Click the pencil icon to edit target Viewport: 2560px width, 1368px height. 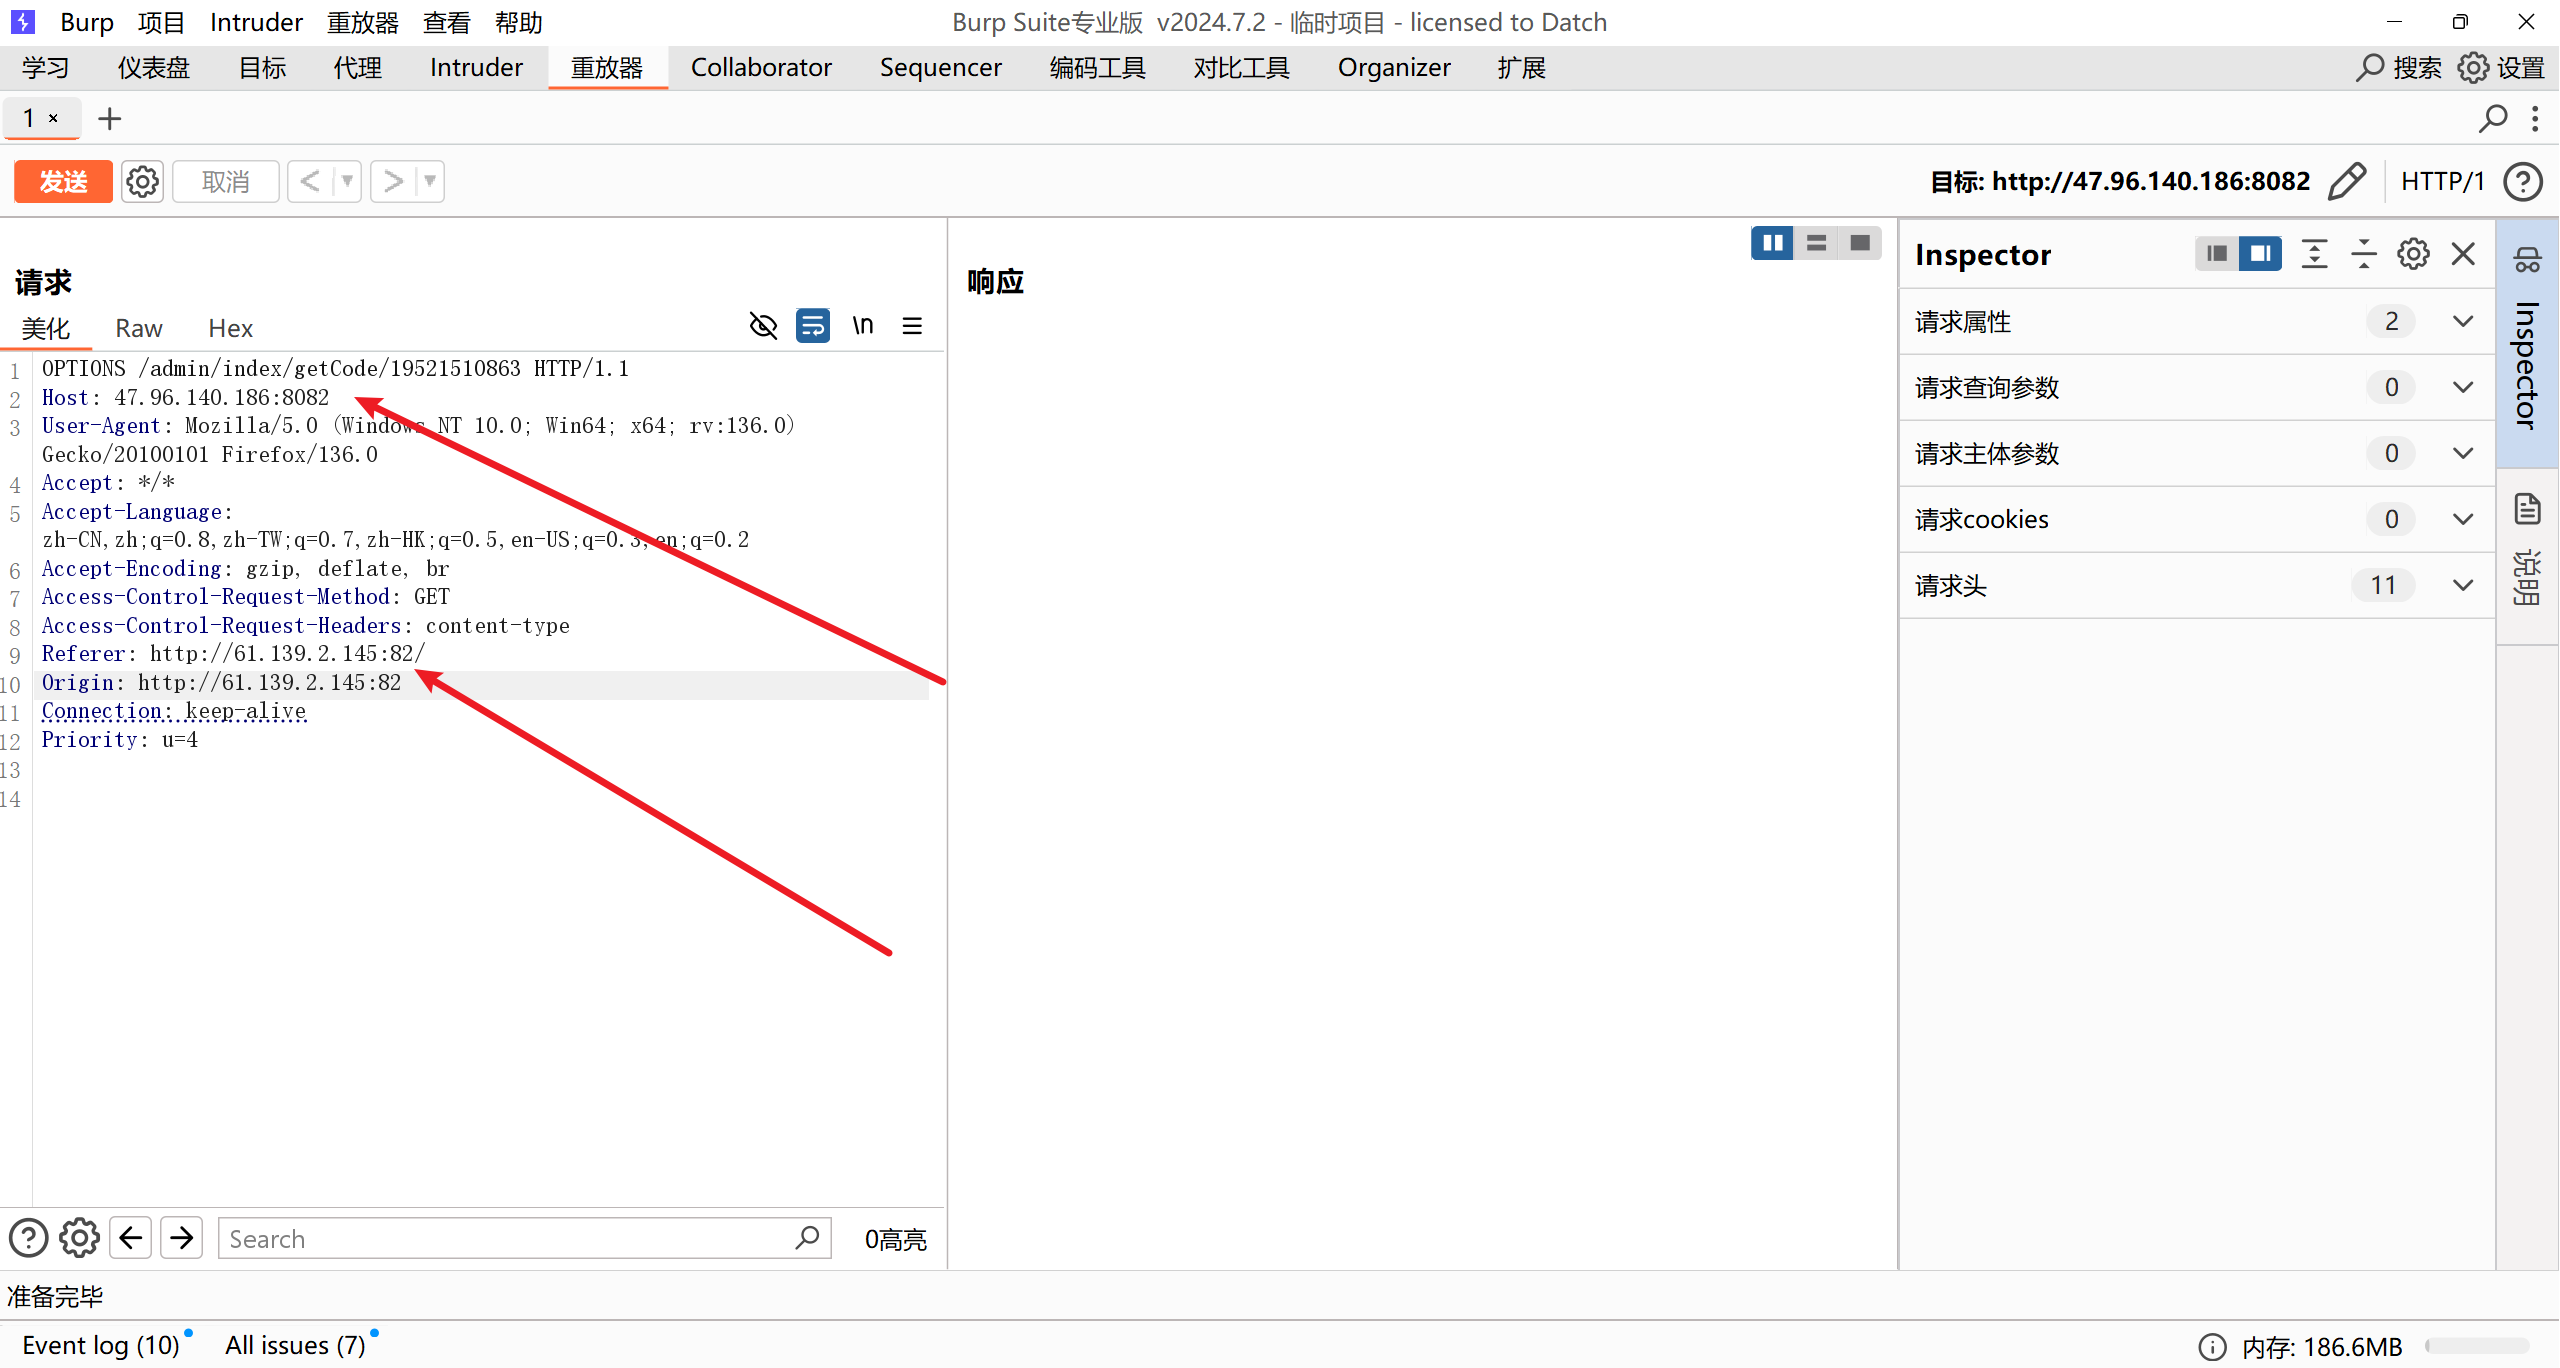[2346, 181]
